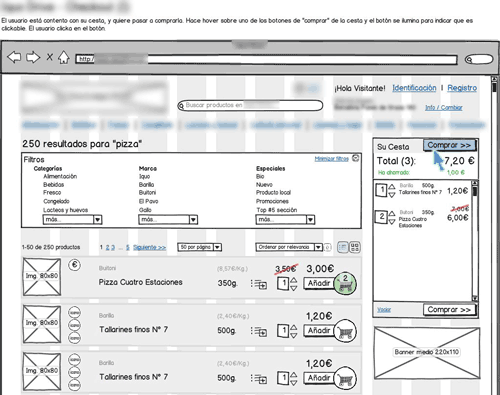Open the 50 por página dropdown
This screenshot has width=500, height=395.
tap(200, 247)
